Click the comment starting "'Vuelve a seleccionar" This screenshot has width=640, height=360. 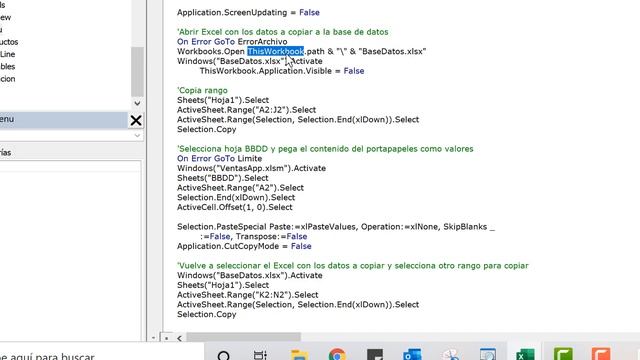pos(353,265)
